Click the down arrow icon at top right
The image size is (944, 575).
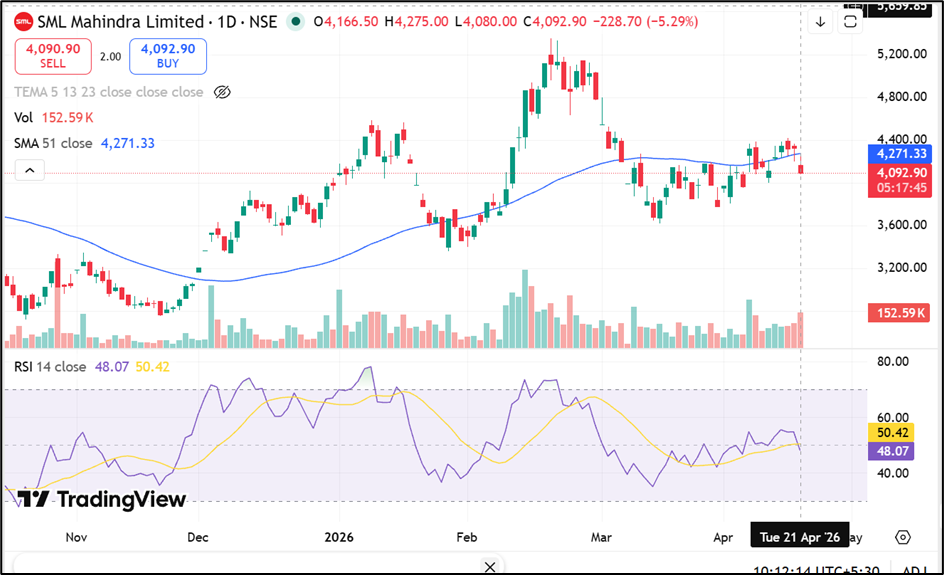coord(821,21)
